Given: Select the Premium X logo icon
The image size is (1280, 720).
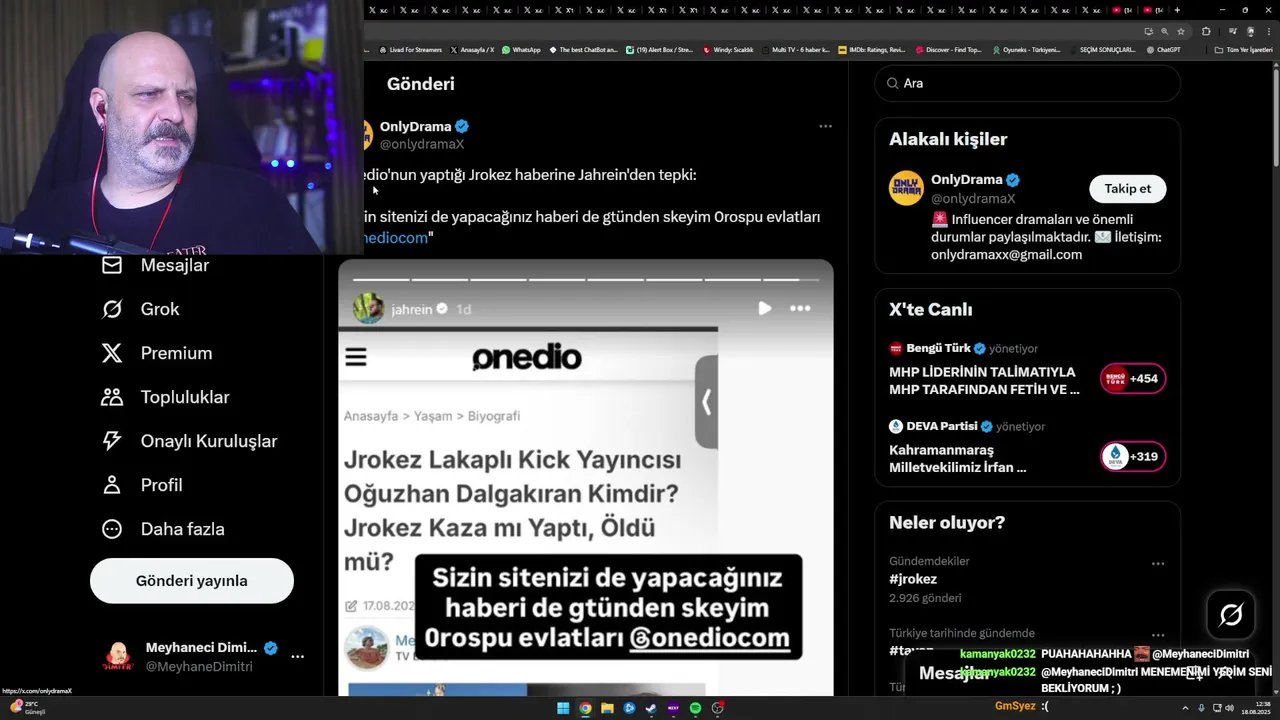Looking at the screenshot, I should (112, 353).
